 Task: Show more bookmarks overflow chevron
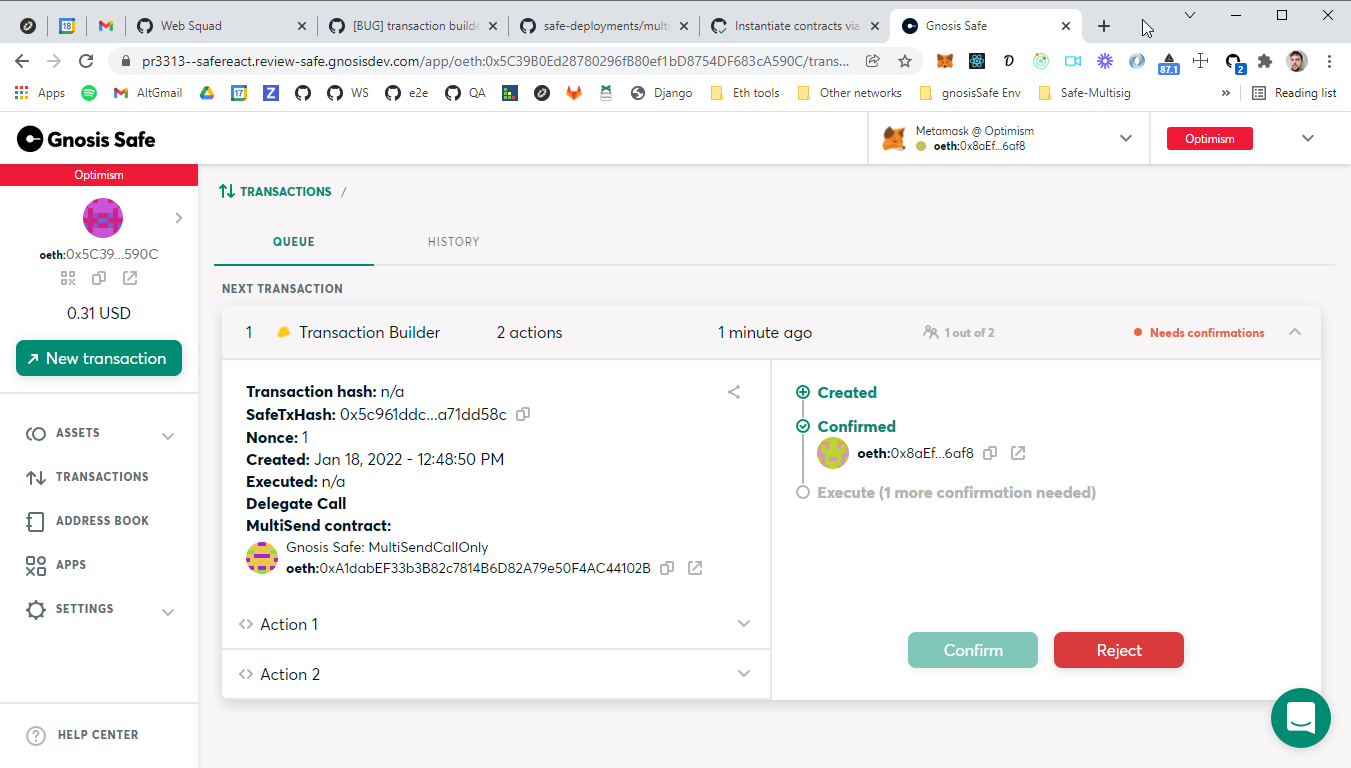click(x=1226, y=93)
